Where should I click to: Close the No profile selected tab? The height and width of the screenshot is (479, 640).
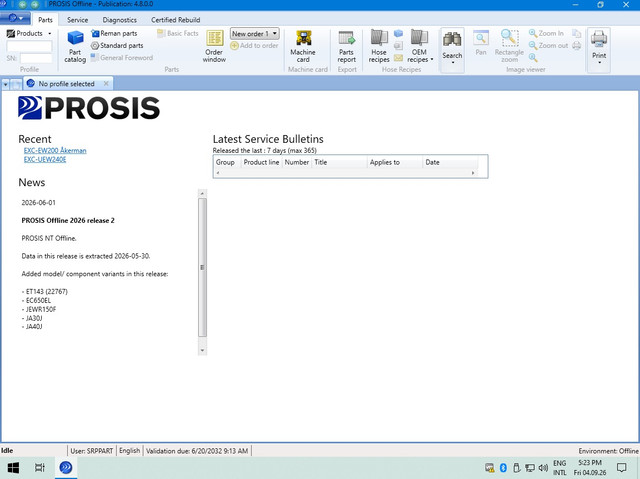coord(106,84)
